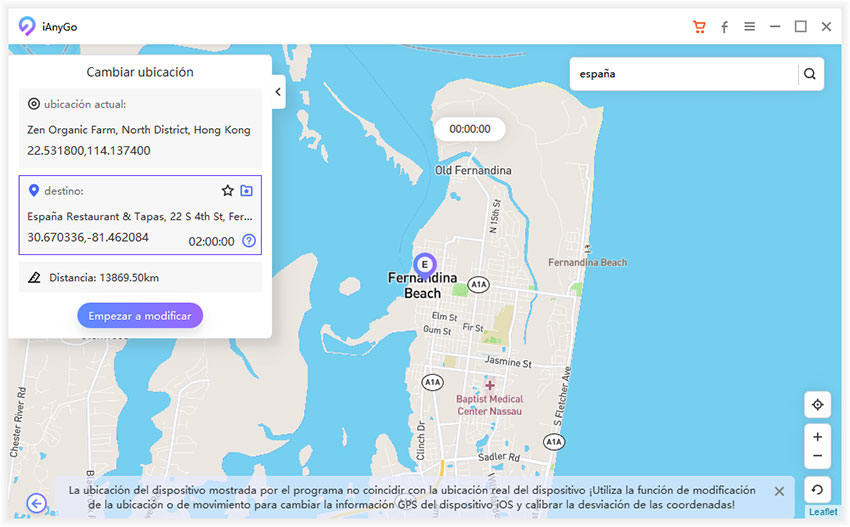The image size is (850, 527).
Task: Collapse the Cambiar ubicación side panel
Action: click(278, 92)
